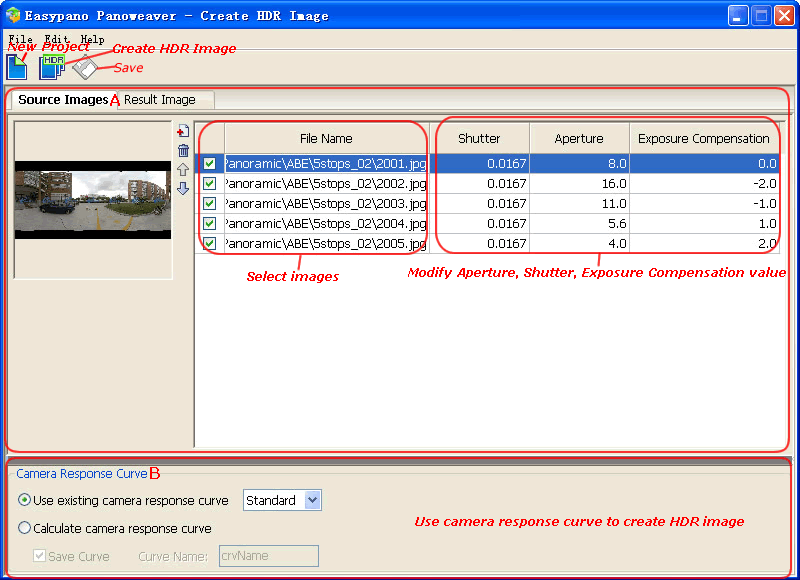Select Calculate camera response curve option
Image resolution: width=800 pixels, height=580 pixels.
click(x=24, y=527)
